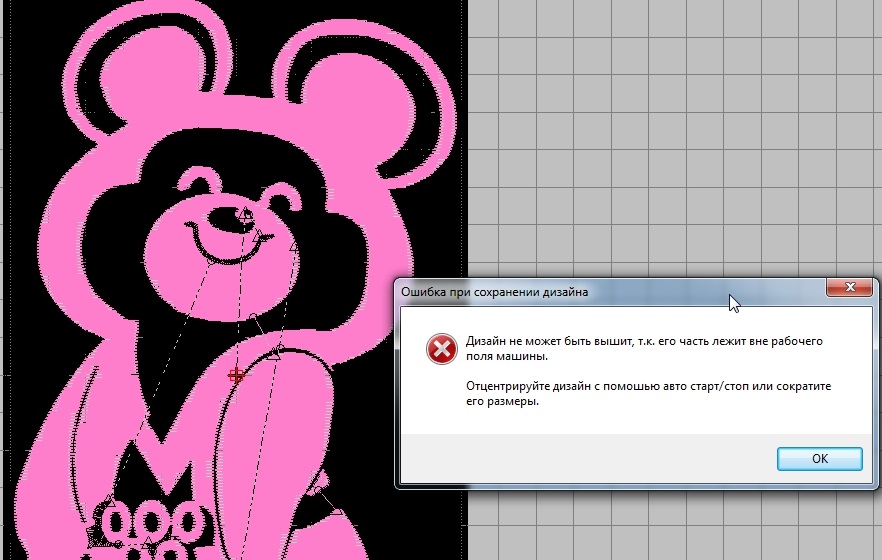Close the design save error dialog

pos(850,287)
